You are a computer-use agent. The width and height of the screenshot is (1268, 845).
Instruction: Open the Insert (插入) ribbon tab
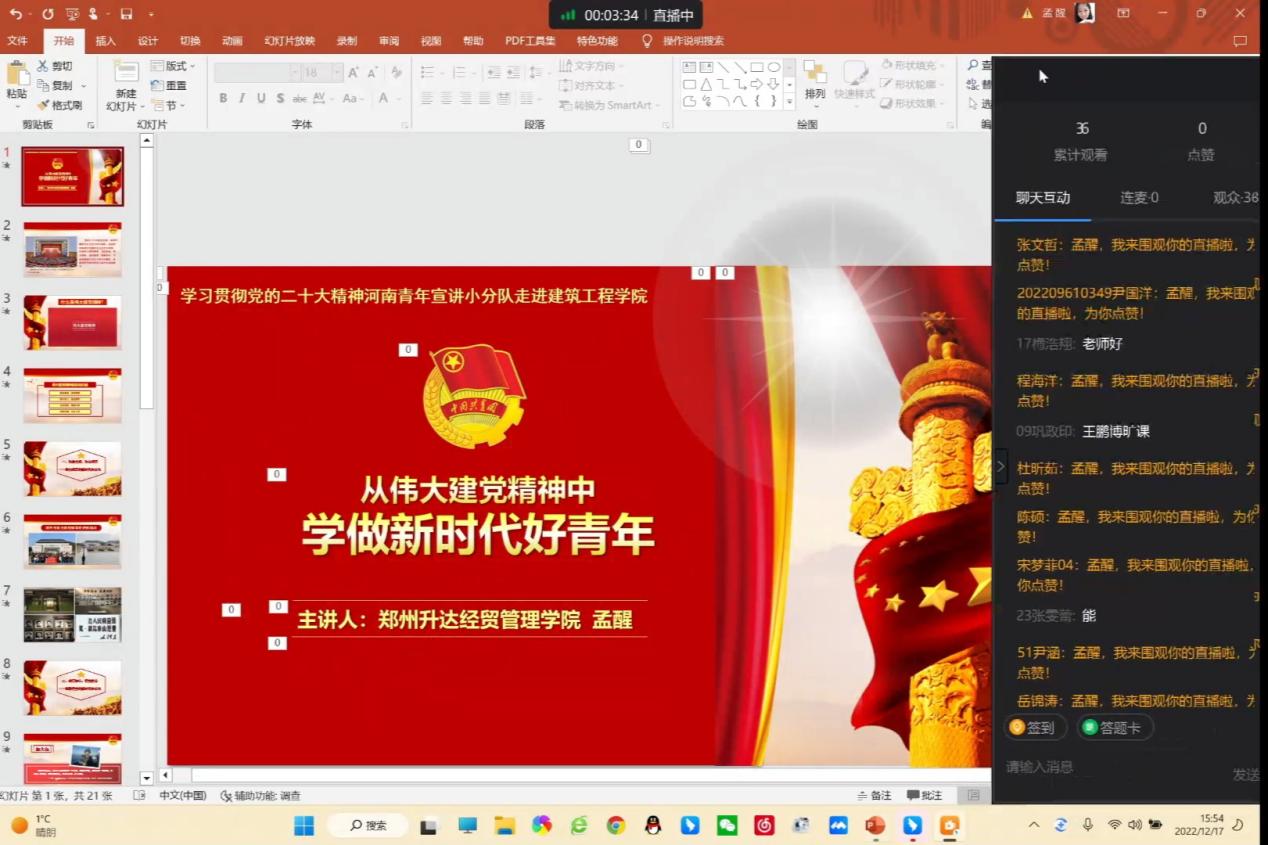coord(106,41)
